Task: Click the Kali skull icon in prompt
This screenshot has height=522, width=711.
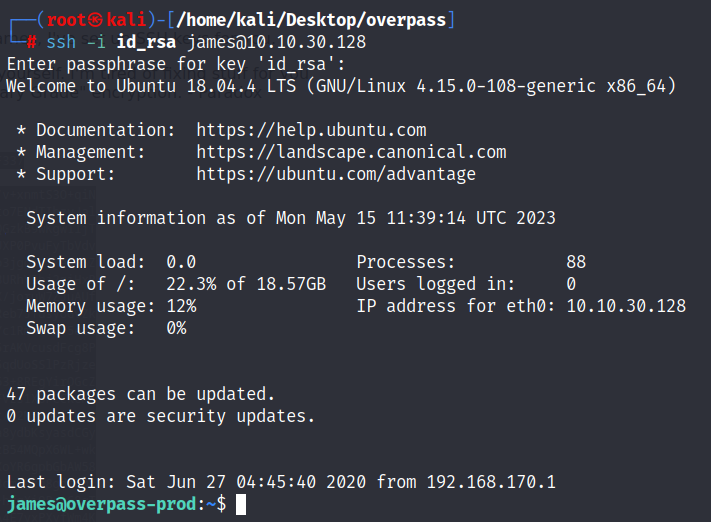Action: point(95,20)
